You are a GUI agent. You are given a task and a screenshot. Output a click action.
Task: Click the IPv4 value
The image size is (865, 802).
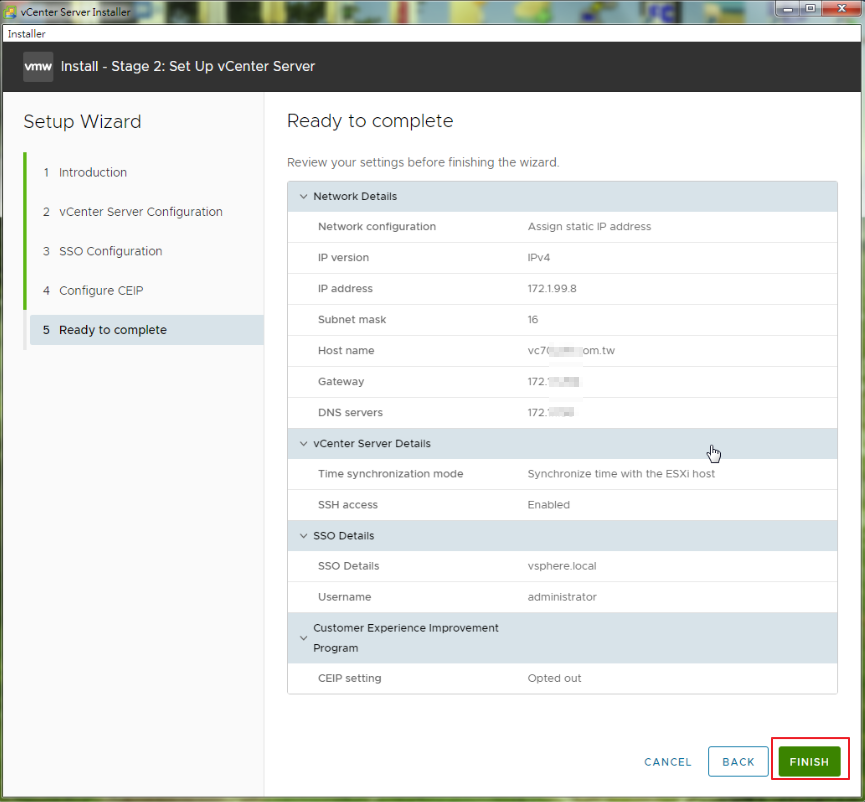(x=538, y=258)
